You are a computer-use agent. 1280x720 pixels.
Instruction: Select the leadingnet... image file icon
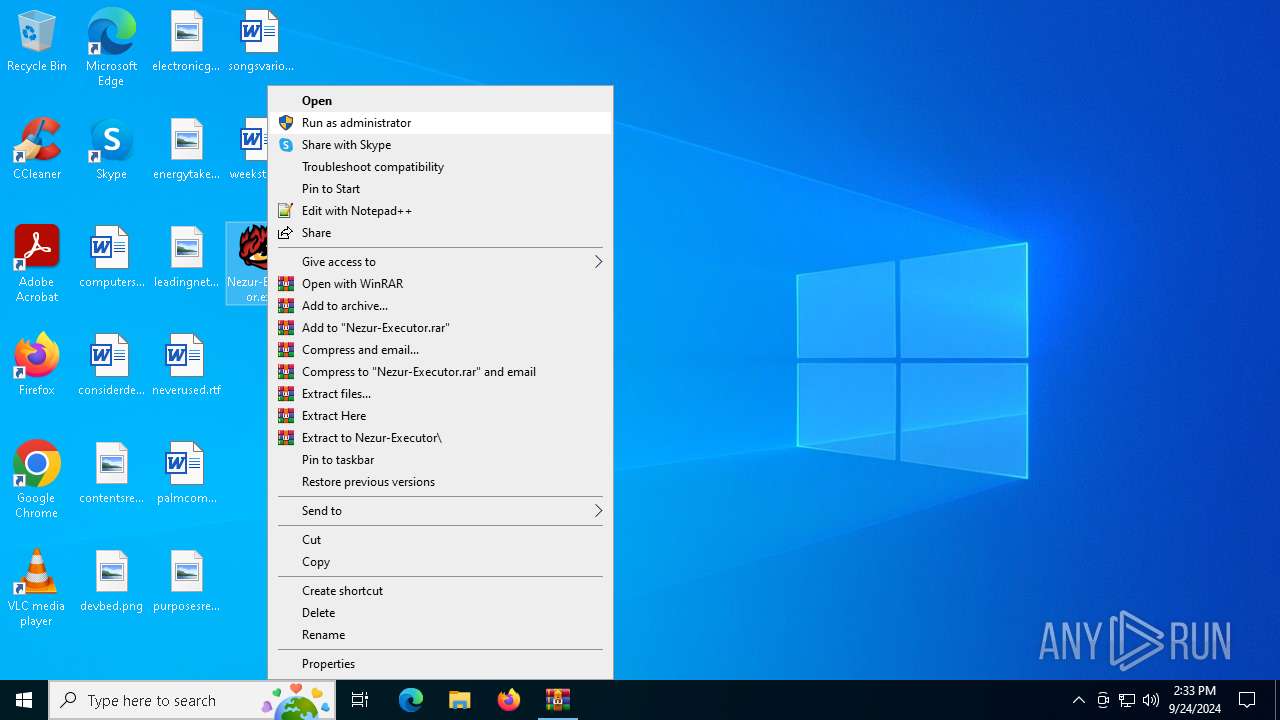click(186, 258)
